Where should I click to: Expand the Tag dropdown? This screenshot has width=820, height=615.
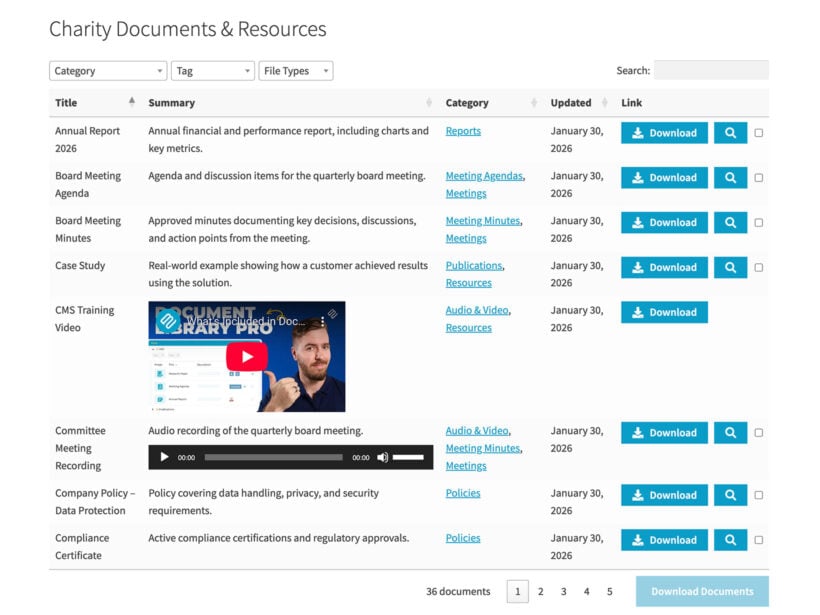(213, 70)
